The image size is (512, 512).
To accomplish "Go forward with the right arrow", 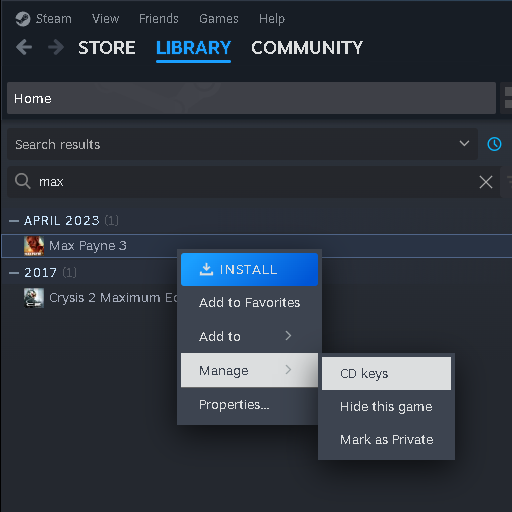I will [56, 47].
